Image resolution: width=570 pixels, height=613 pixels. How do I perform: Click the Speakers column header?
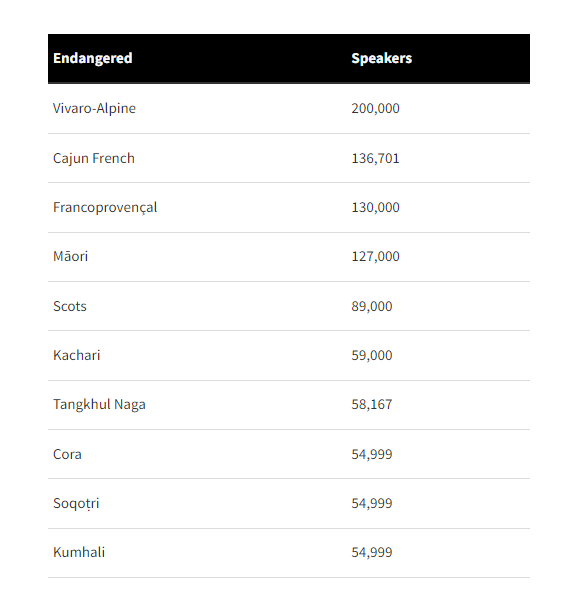[382, 58]
